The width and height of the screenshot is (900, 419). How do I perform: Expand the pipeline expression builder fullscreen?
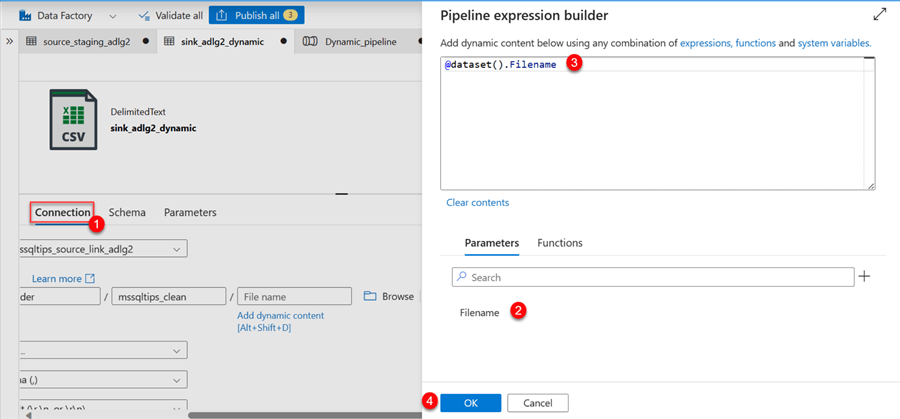point(879,15)
